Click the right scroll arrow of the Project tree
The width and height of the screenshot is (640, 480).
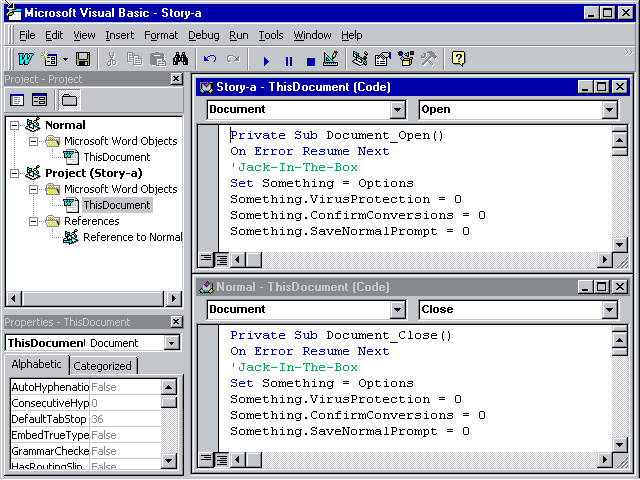point(174,299)
